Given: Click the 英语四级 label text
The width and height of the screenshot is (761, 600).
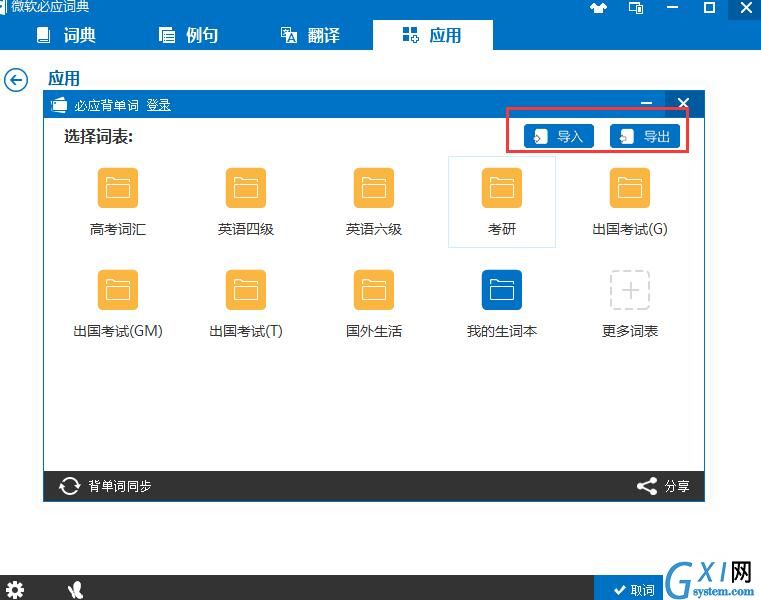Looking at the screenshot, I should [x=246, y=229].
